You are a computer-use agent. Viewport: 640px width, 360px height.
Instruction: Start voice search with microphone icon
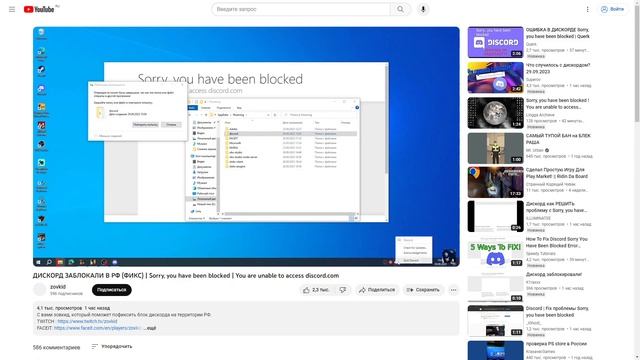pos(423,9)
